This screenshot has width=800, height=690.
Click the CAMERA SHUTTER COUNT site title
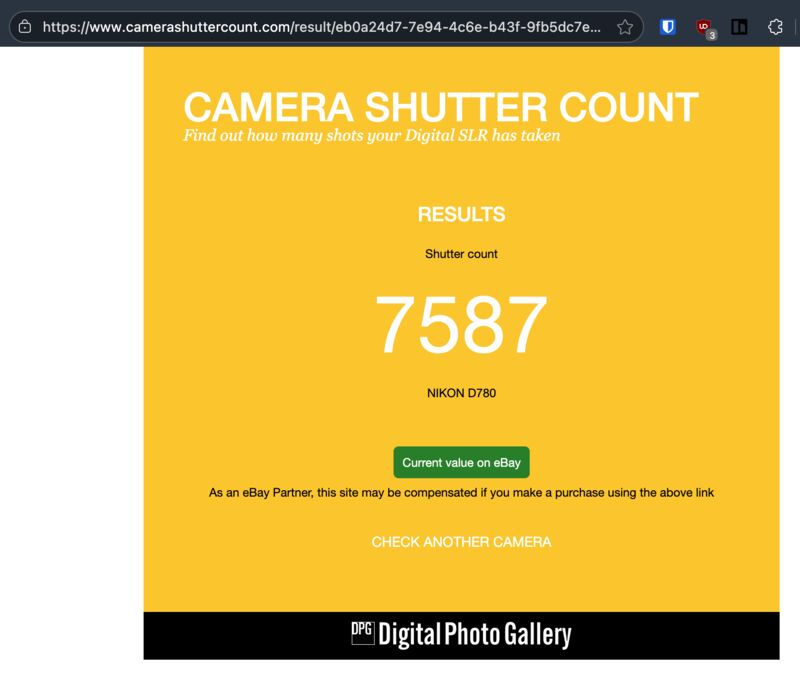click(440, 107)
